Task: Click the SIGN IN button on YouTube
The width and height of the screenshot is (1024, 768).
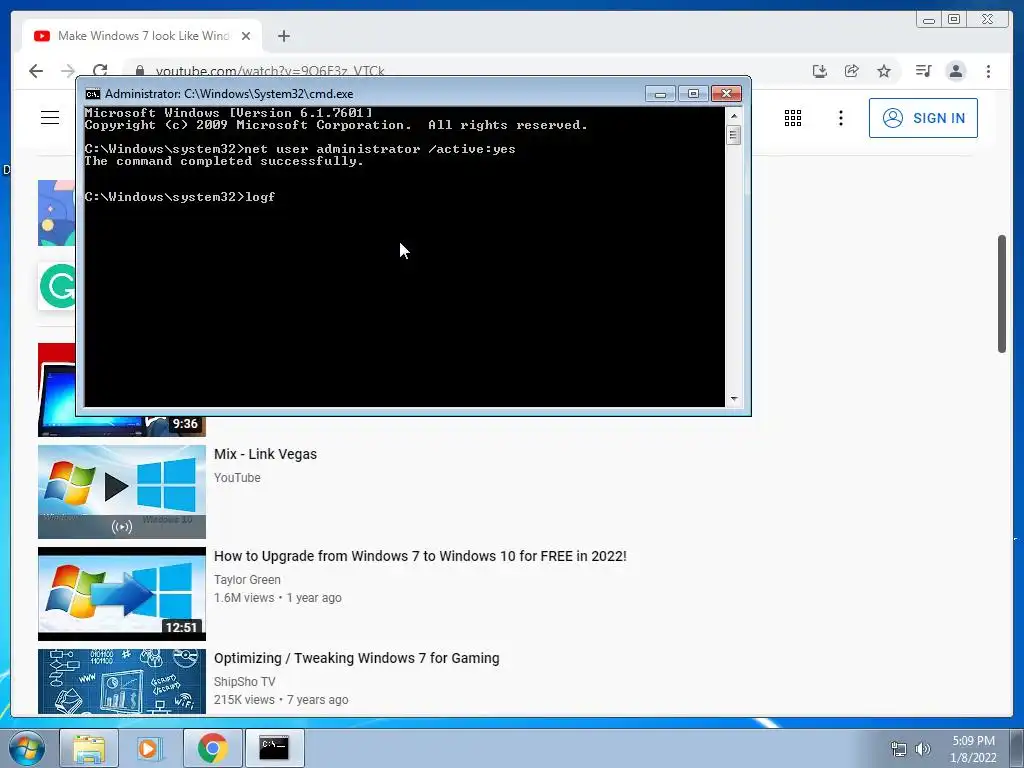Action: 923,118
